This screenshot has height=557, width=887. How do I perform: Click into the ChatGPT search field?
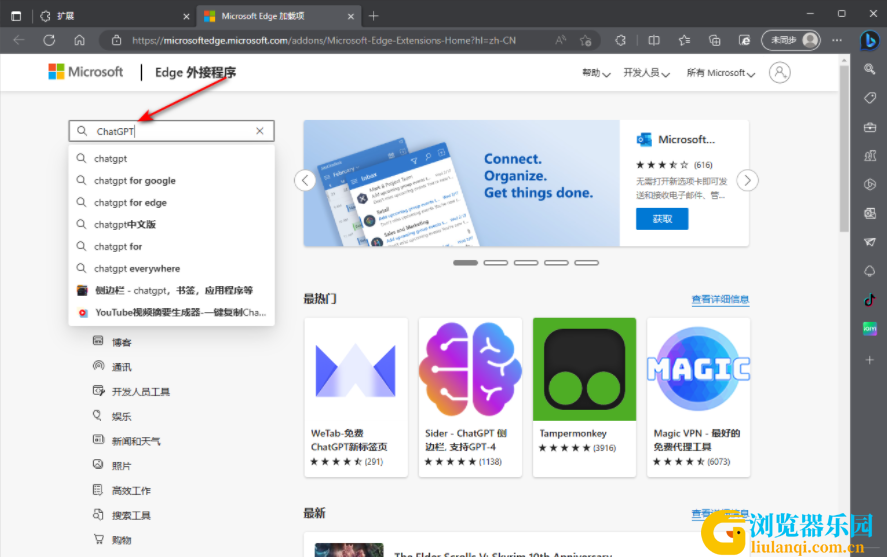pyautogui.click(x=171, y=131)
